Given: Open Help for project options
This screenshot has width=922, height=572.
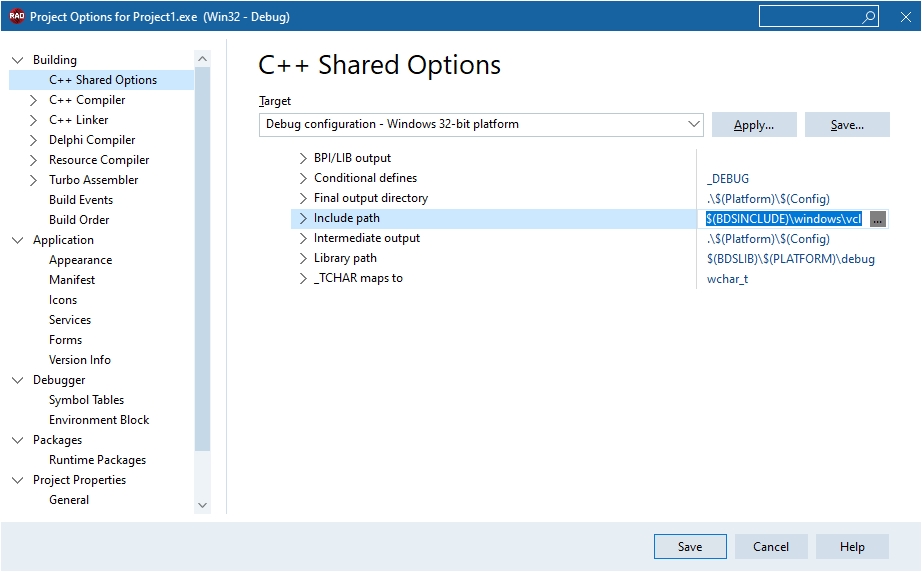Looking at the screenshot, I should point(852,547).
